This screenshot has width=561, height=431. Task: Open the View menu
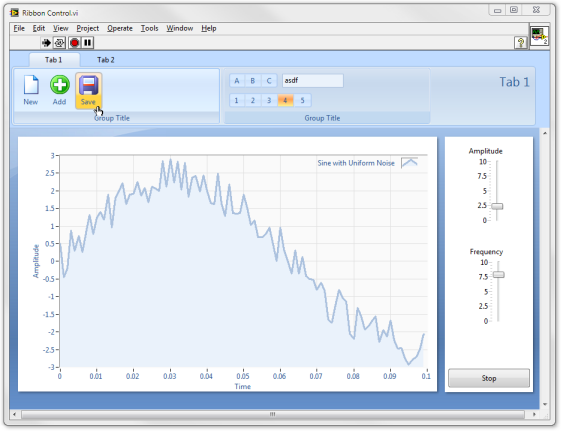60,28
